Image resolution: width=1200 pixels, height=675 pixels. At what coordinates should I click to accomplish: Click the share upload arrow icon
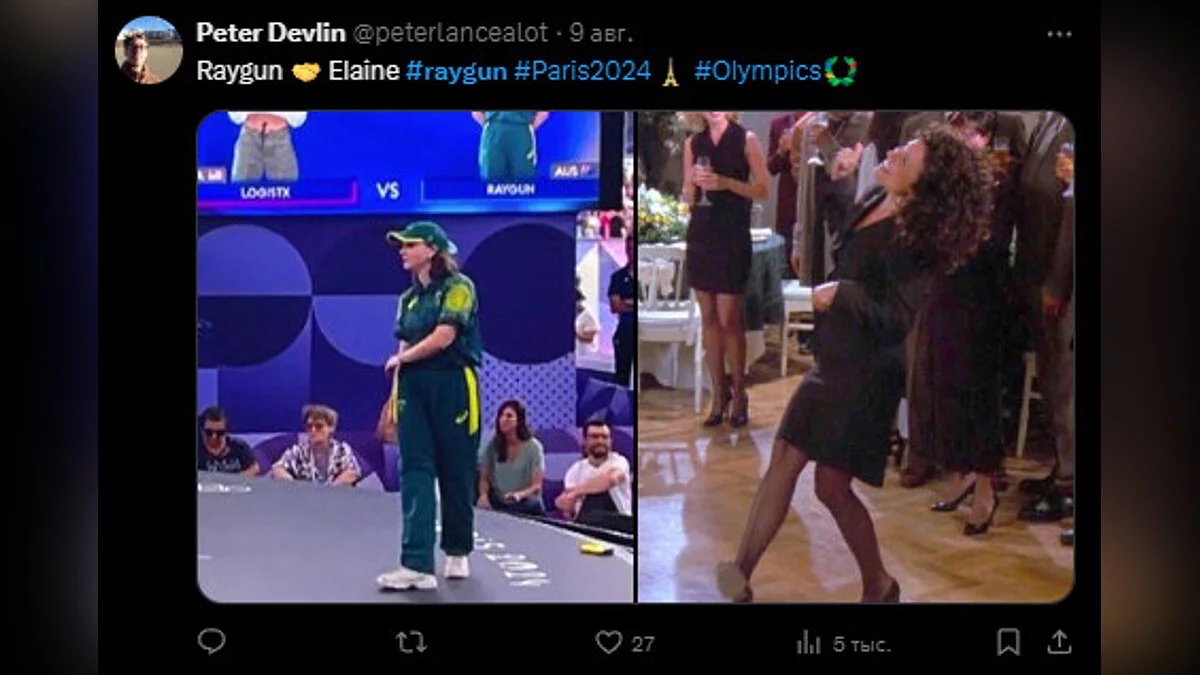pos(1059,642)
